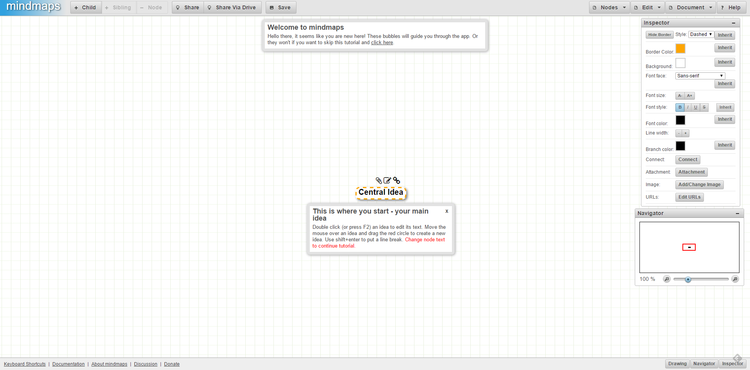Open Keyboard Shortcuts link in footer
Image resolution: width=750 pixels, height=370 pixels.
25,364
